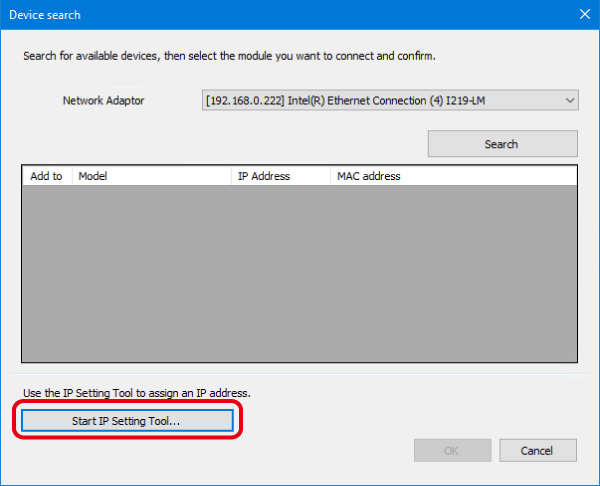Click the search instructions text at top
The height and width of the screenshot is (486, 600).
[230, 55]
